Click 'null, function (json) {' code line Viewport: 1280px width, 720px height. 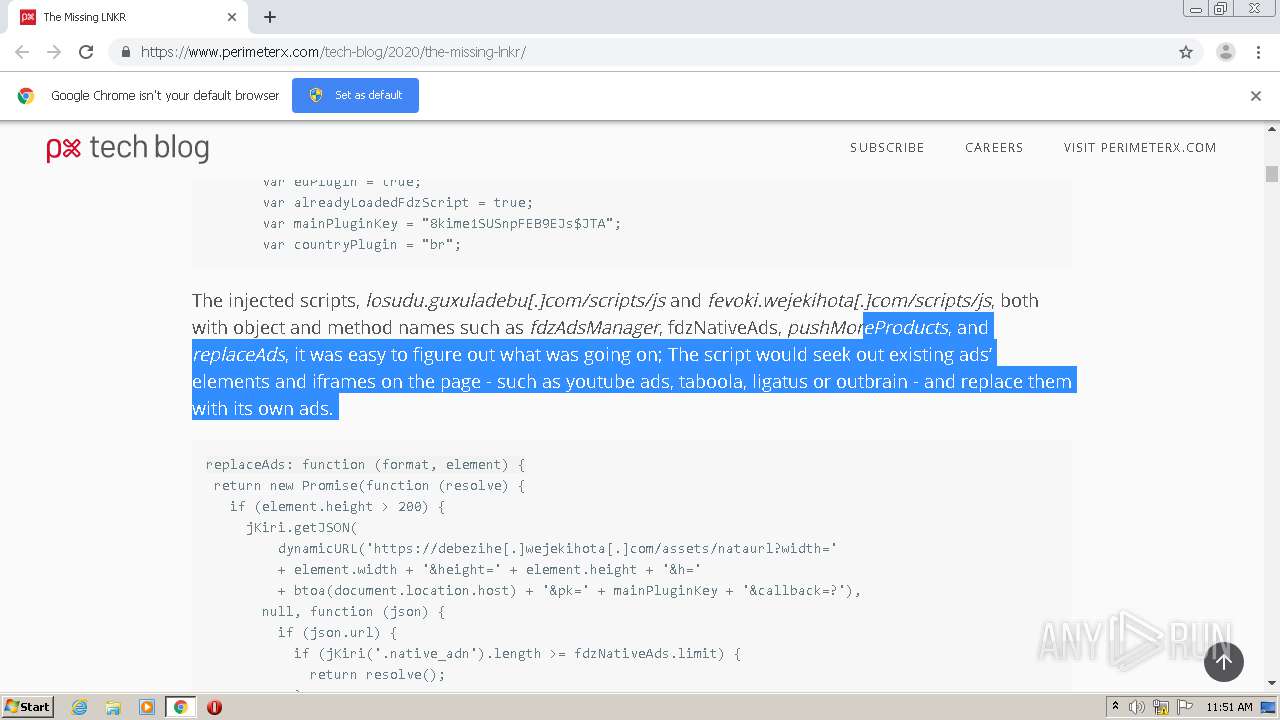353,611
